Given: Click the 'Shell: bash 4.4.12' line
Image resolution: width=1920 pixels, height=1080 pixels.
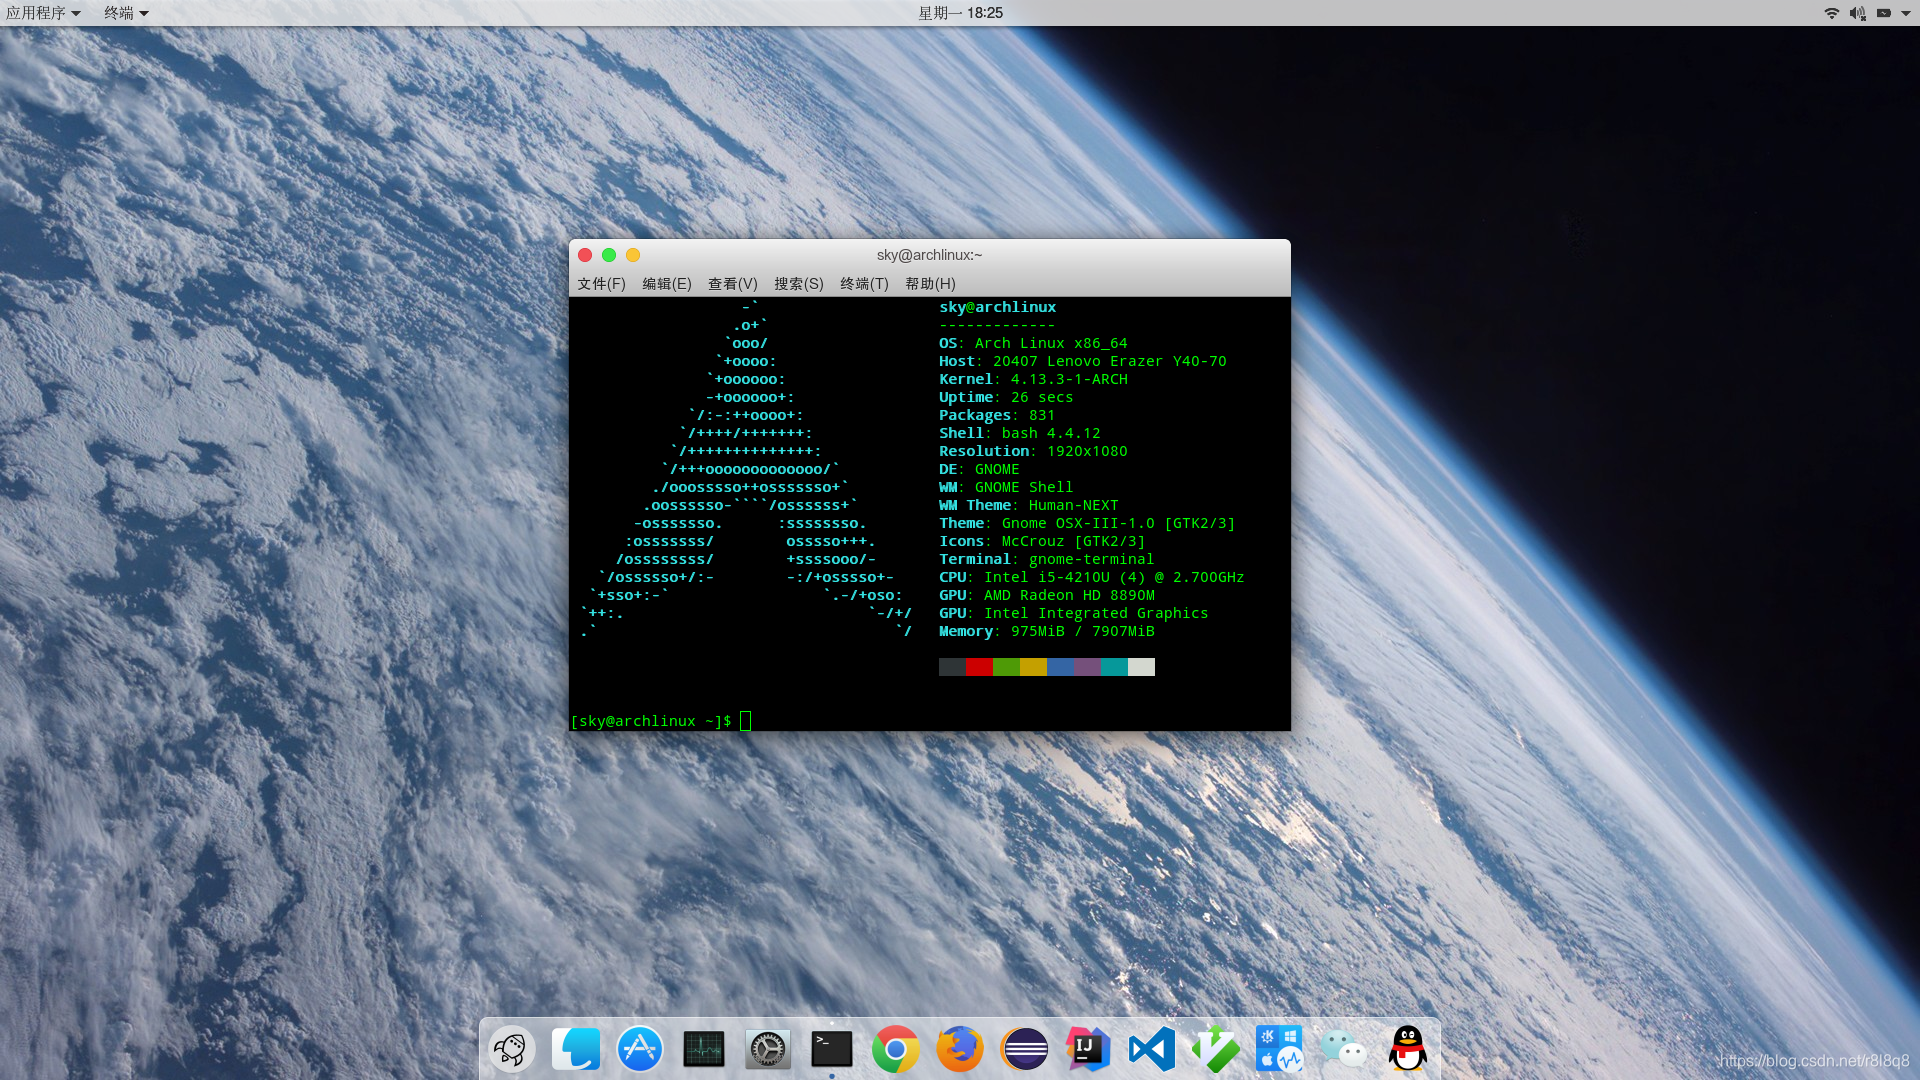Looking at the screenshot, I should [1019, 433].
